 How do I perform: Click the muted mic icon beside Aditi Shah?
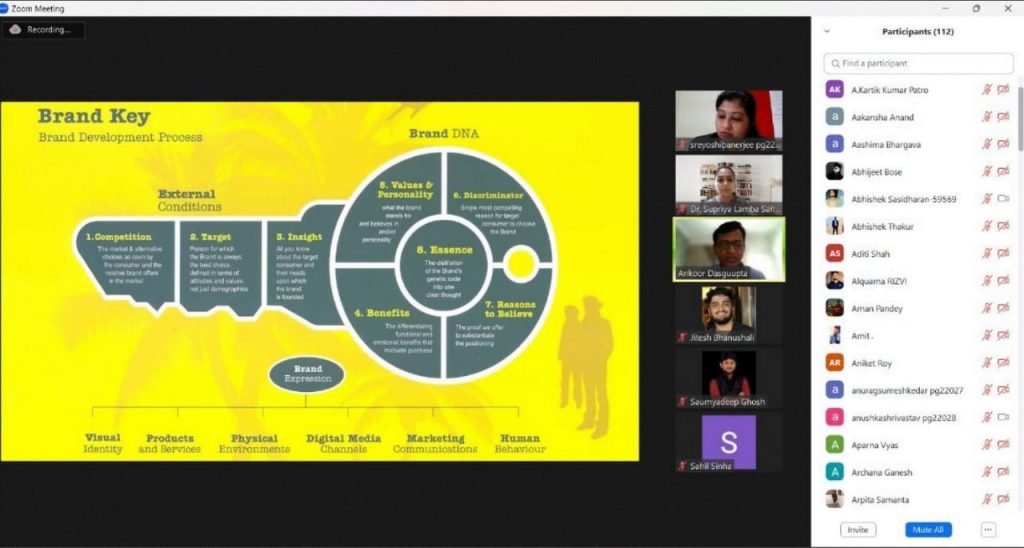tap(987, 253)
